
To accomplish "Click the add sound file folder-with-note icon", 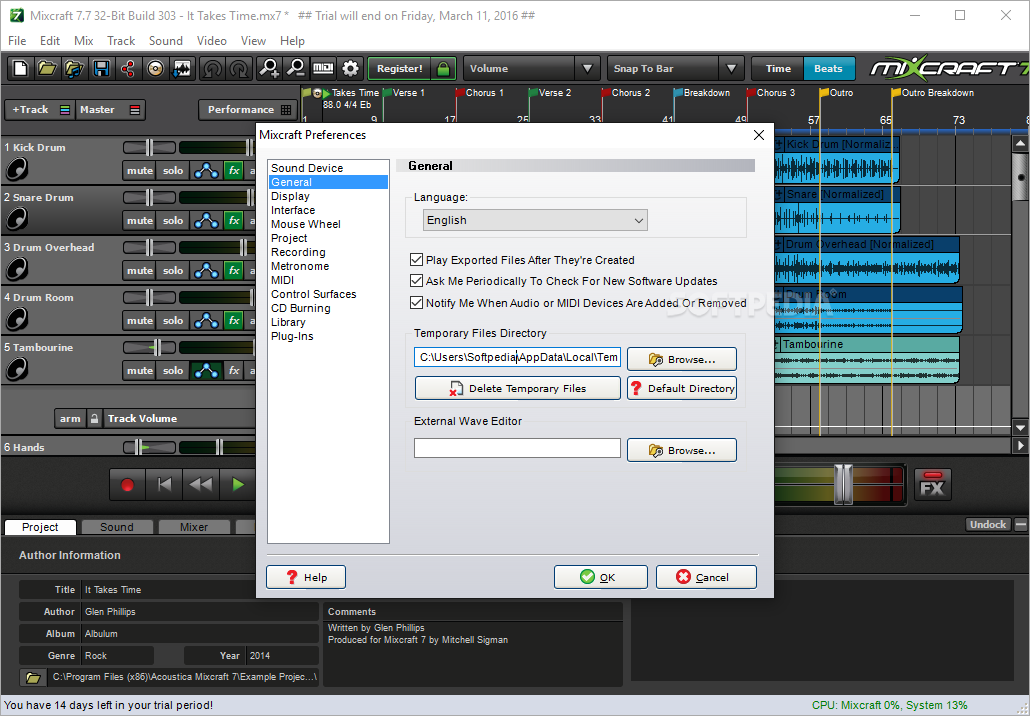I will pyautogui.click(x=74, y=68).
